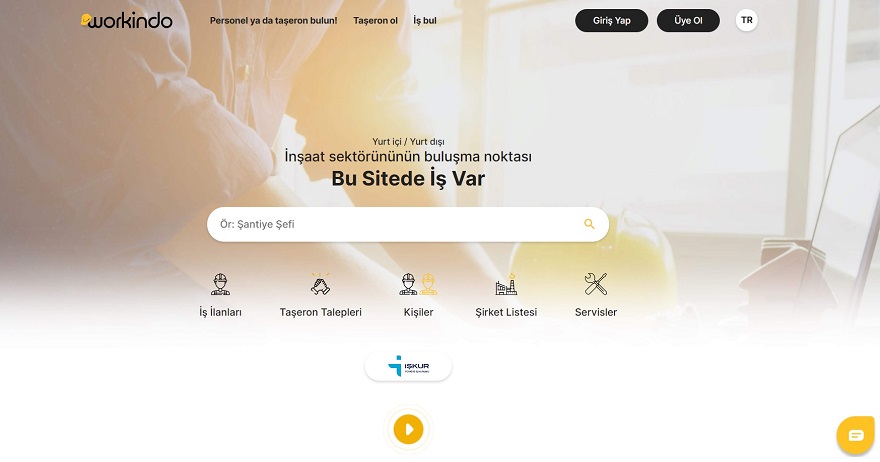
Task: Open the chat bubble widget
Action: [x=856, y=435]
